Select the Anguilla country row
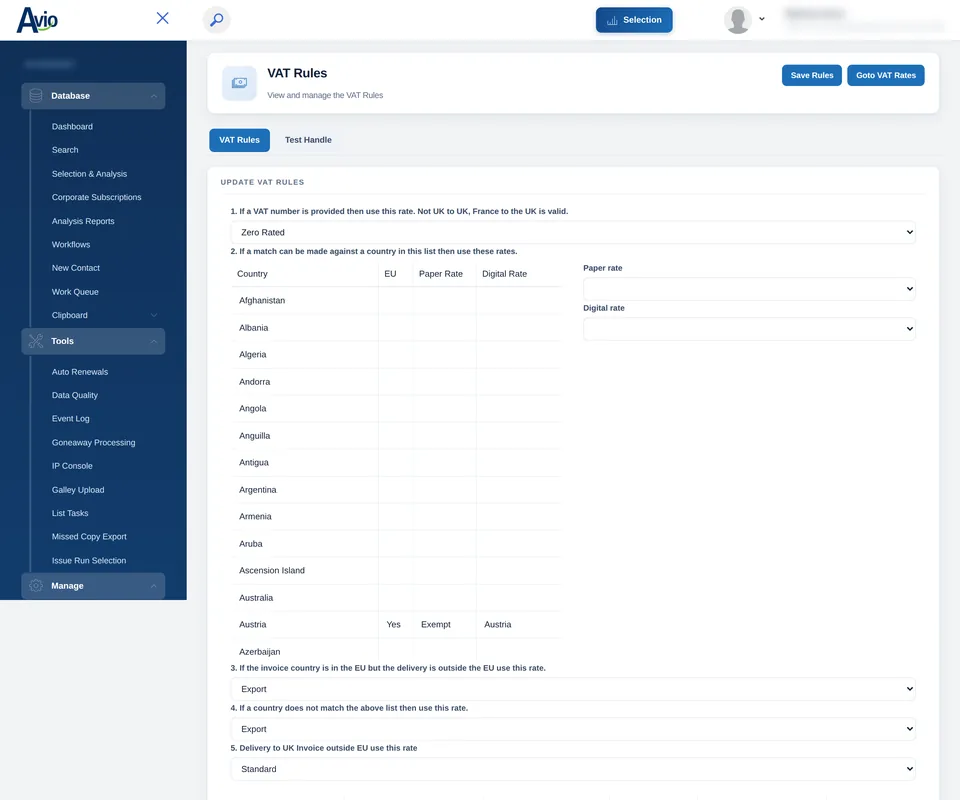Screen dimensions: 960x800 point(396,436)
